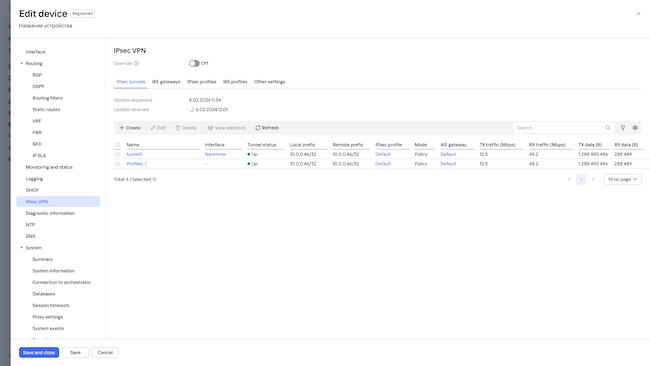
Task: Open Profiles_1 IKE gateway Default link
Action: 448,164
